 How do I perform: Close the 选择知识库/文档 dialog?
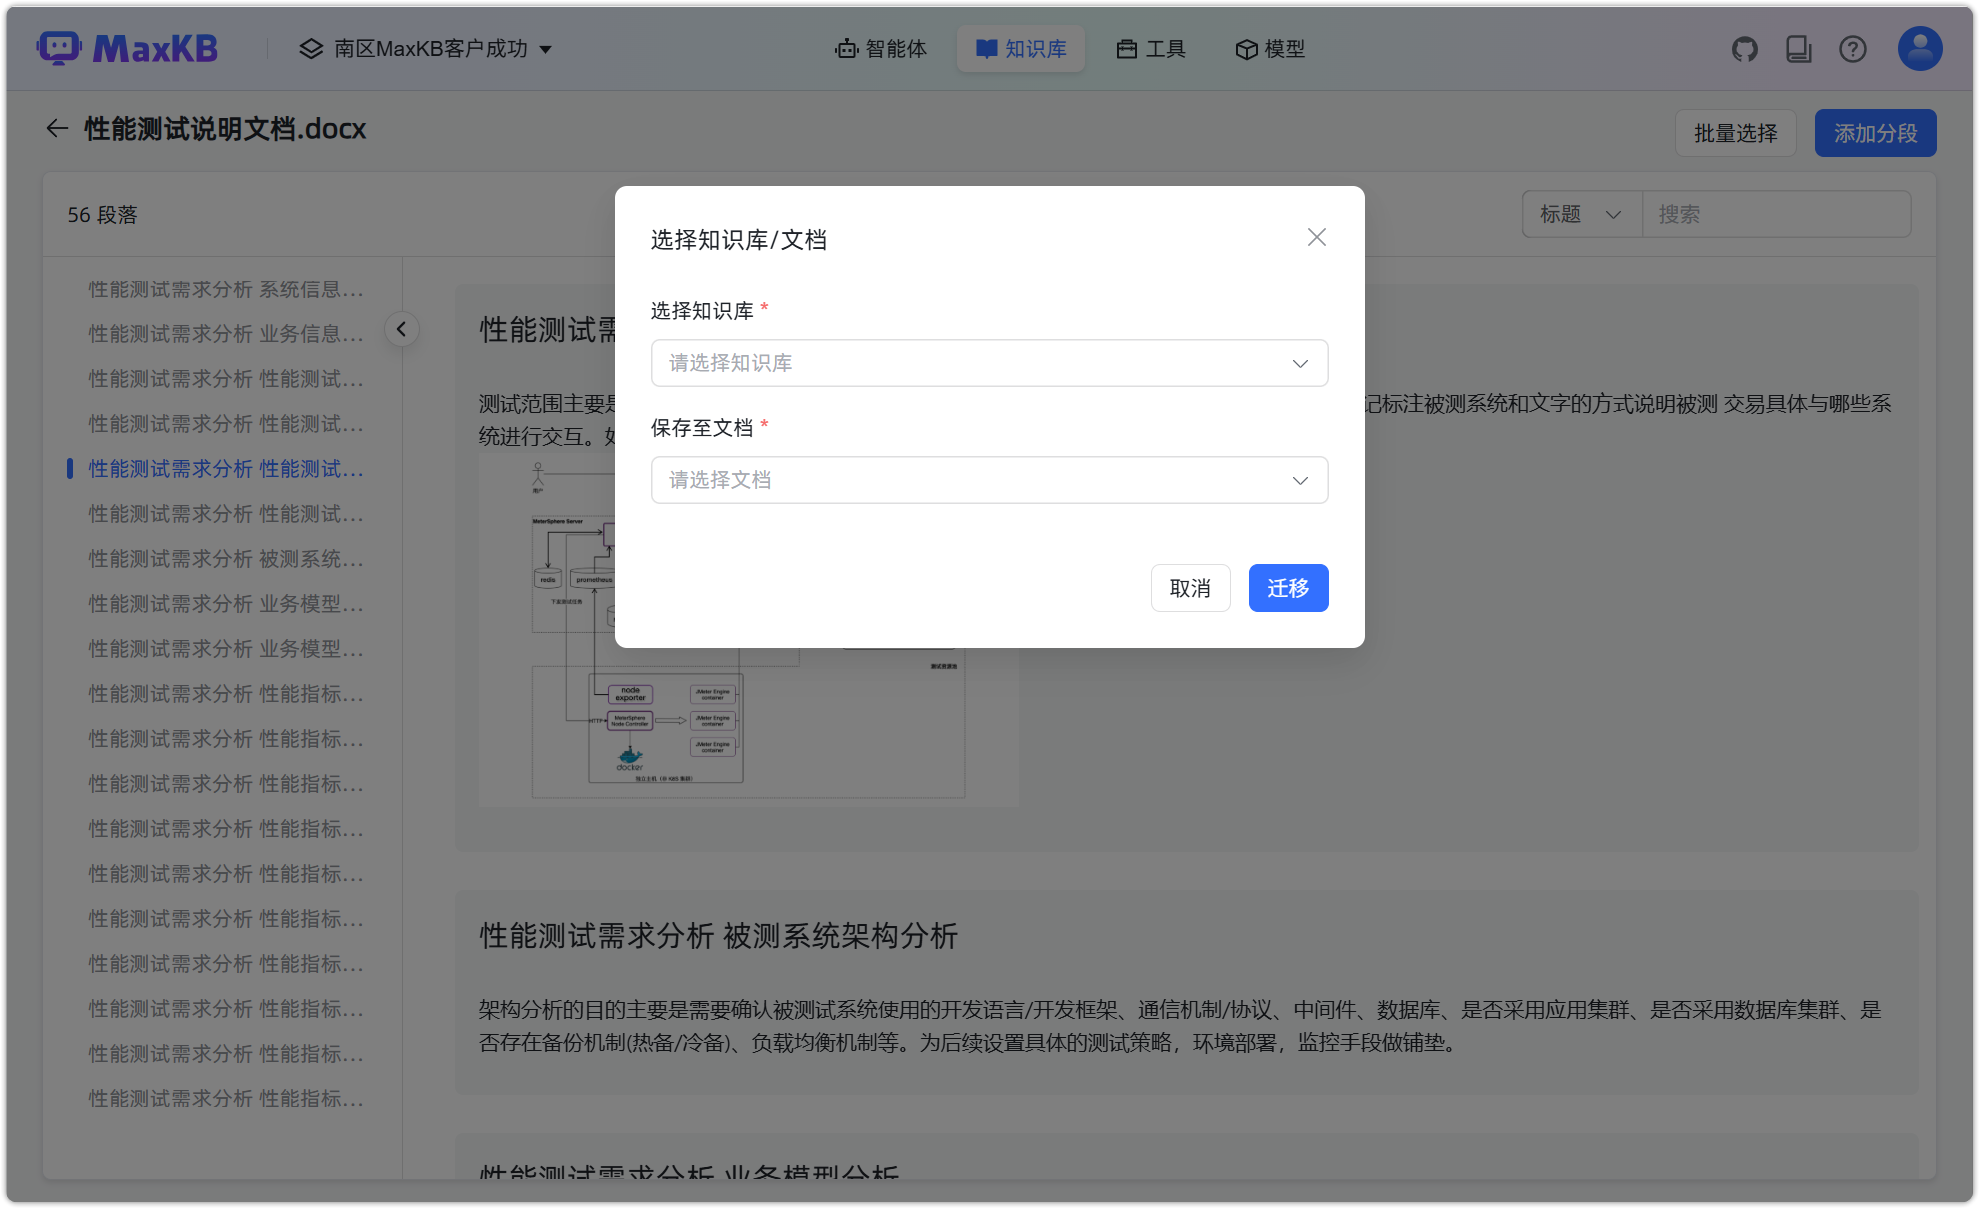1316,237
